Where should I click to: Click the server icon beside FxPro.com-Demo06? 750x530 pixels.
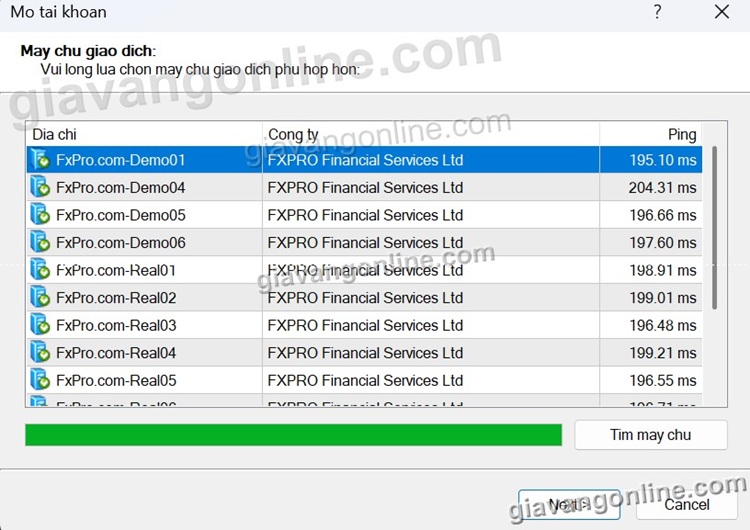point(40,243)
